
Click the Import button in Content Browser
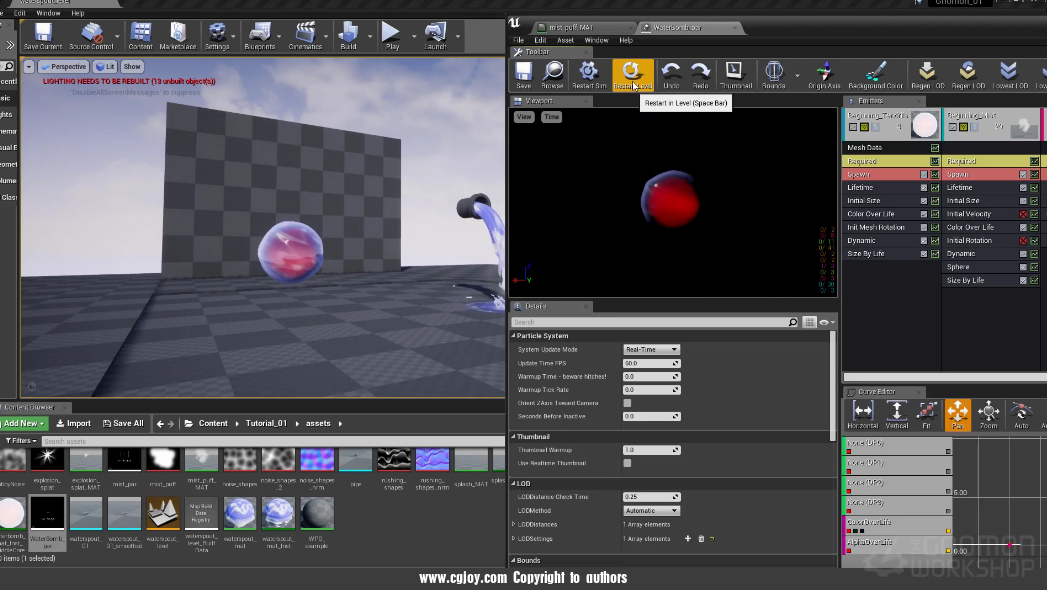click(x=73, y=423)
